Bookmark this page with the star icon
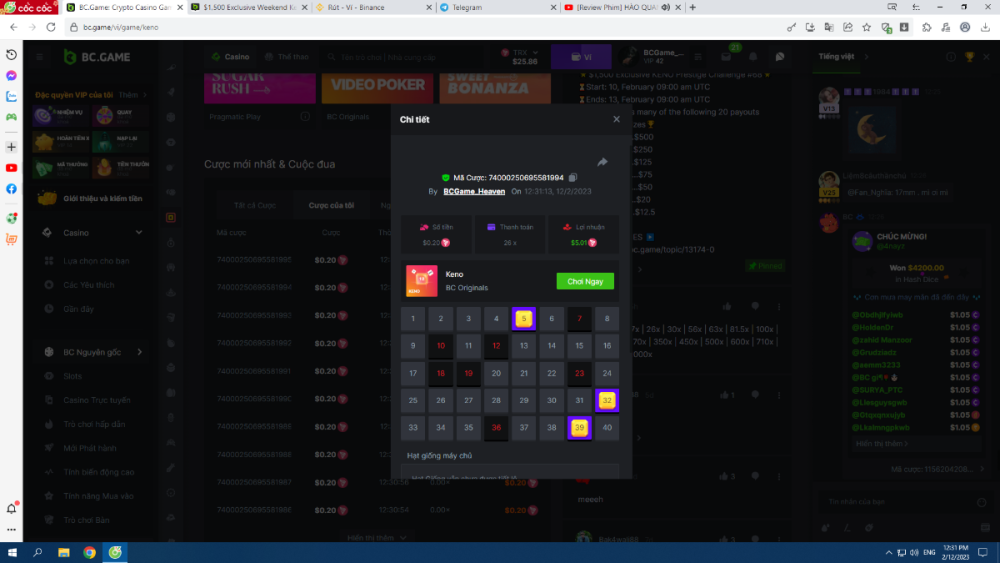 click(x=866, y=27)
